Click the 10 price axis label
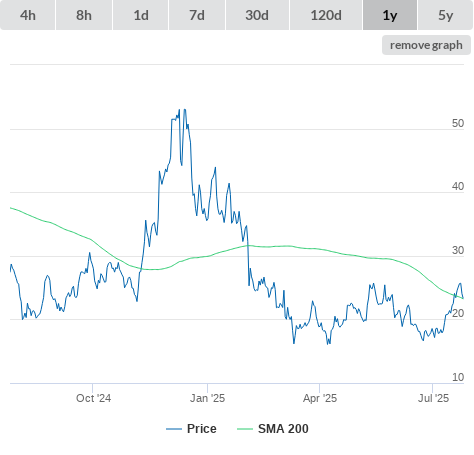 pyautogui.click(x=458, y=377)
